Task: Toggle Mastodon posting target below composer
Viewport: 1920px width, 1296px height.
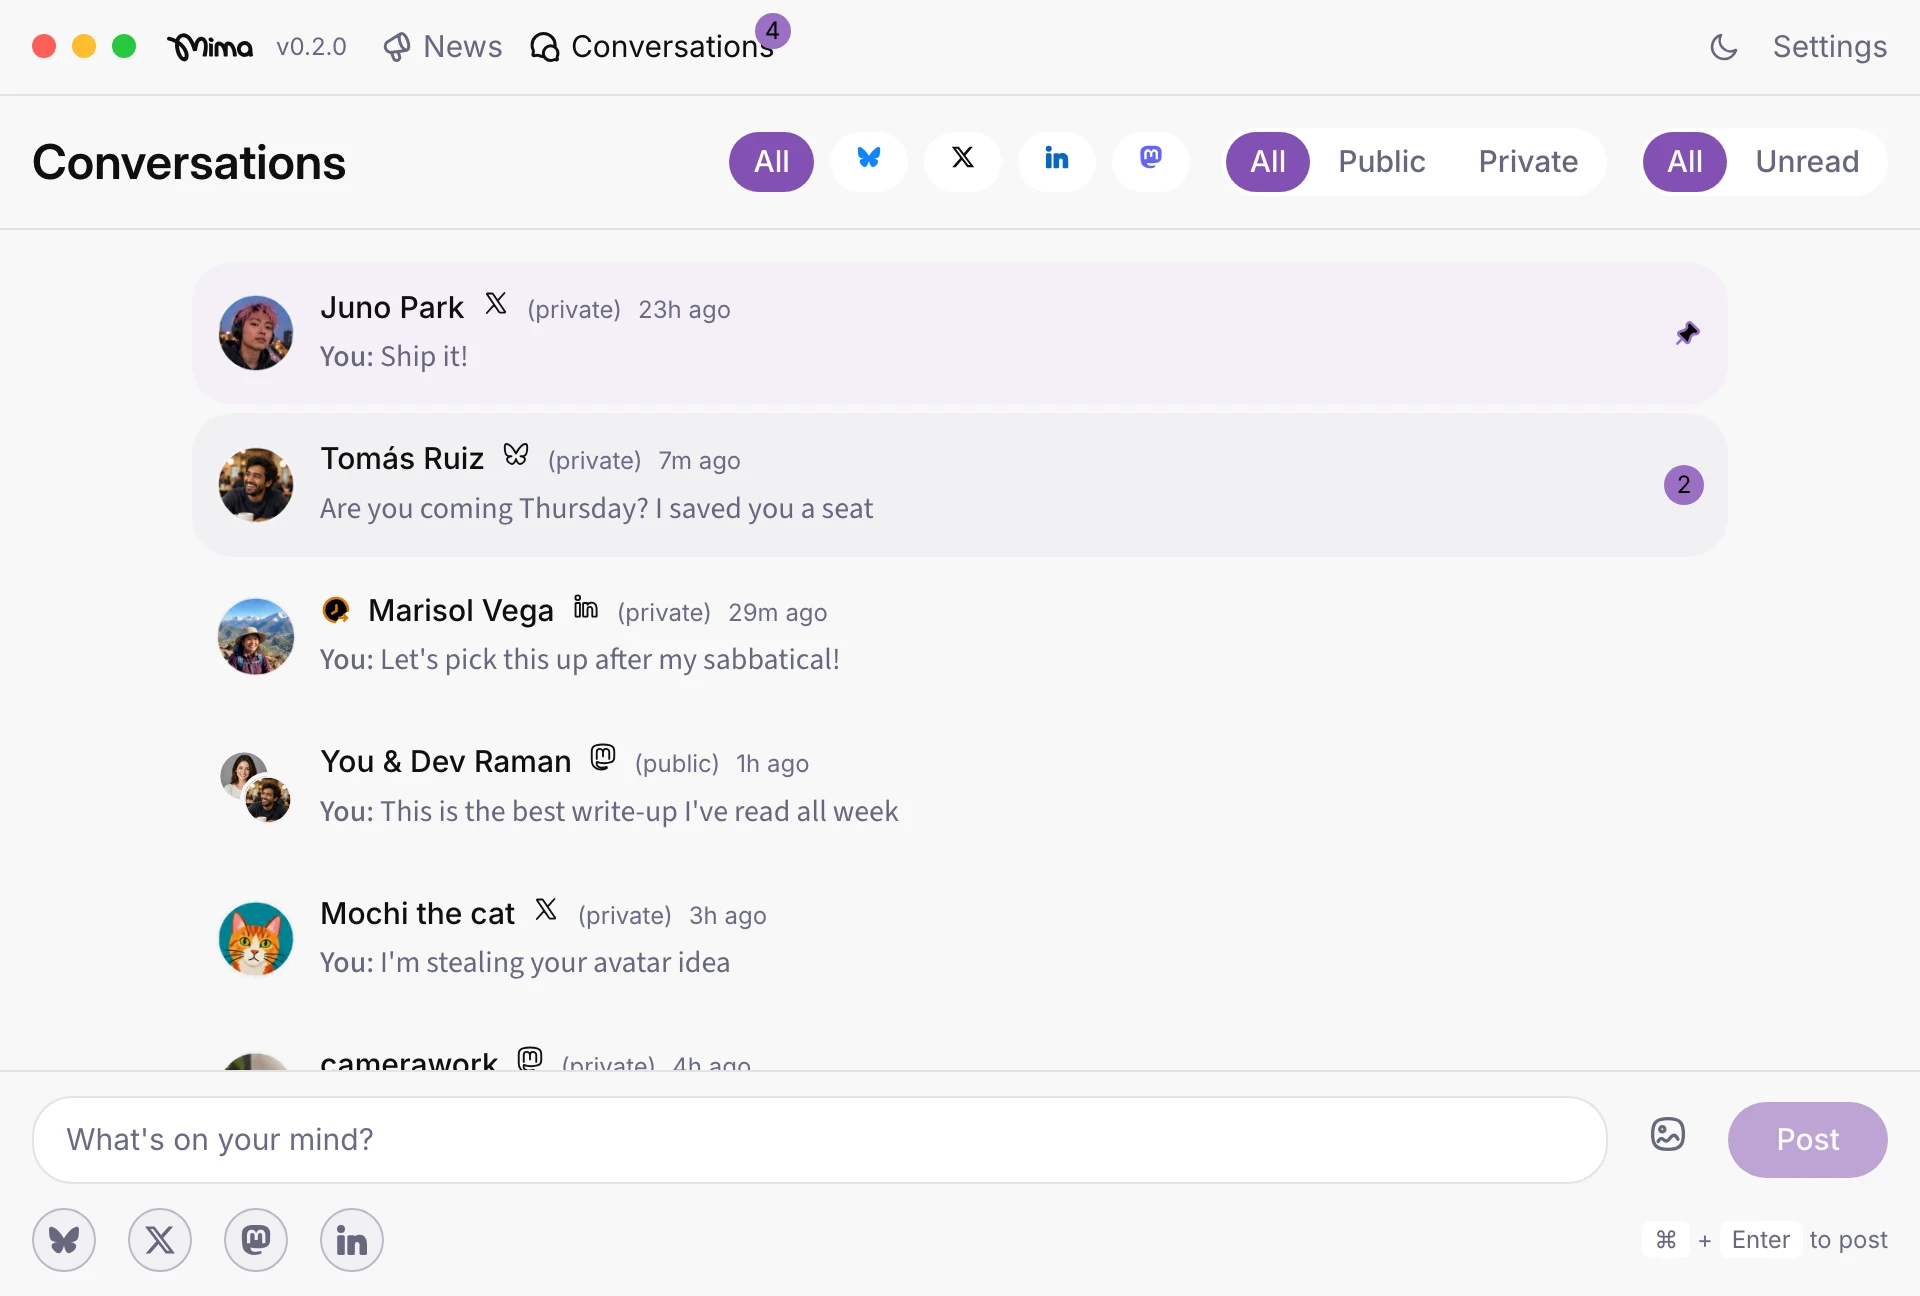Action: pos(256,1240)
